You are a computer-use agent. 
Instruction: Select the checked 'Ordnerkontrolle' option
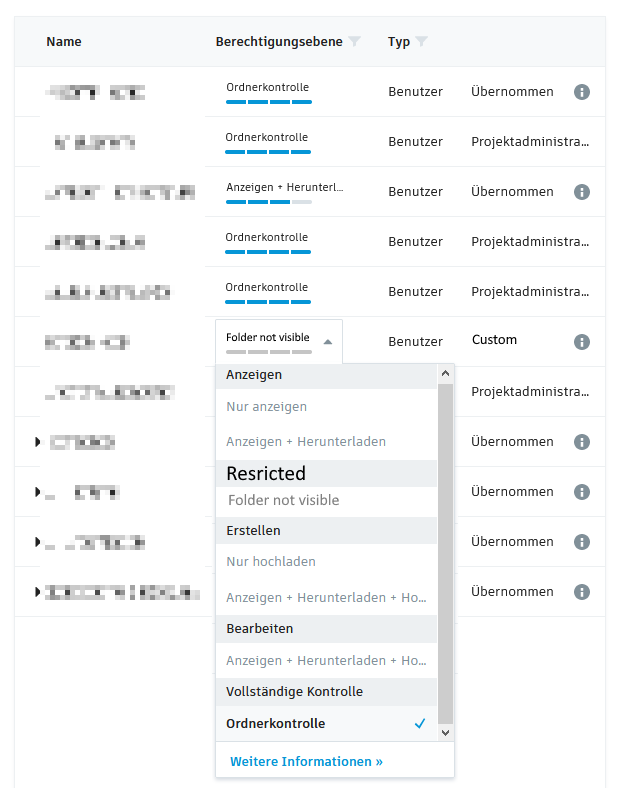point(276,724)
